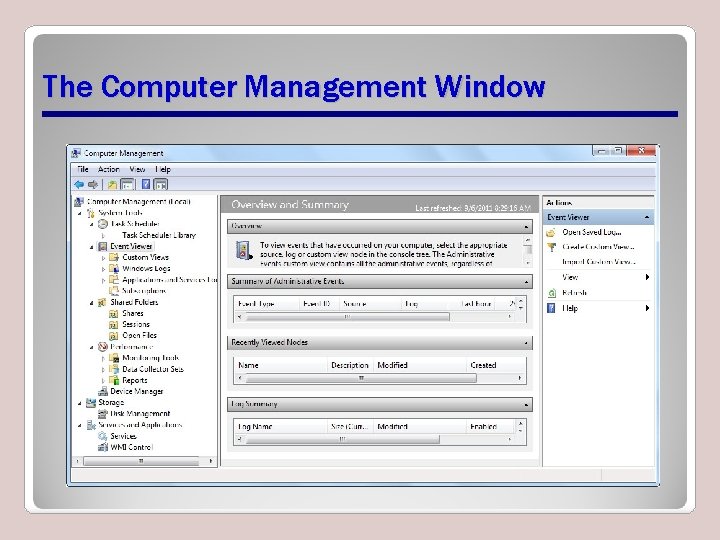Click the Created column header
The width and height of the screenshot is (720, 540).
[x=495, y=366]
